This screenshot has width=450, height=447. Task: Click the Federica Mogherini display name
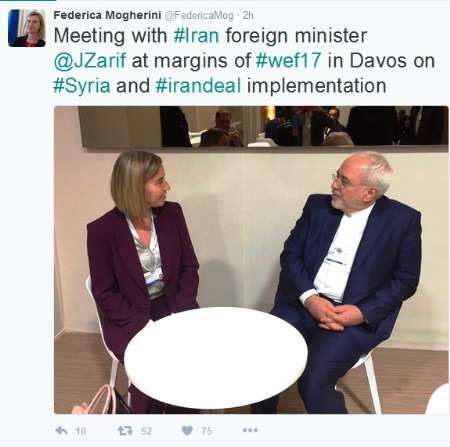107,15
